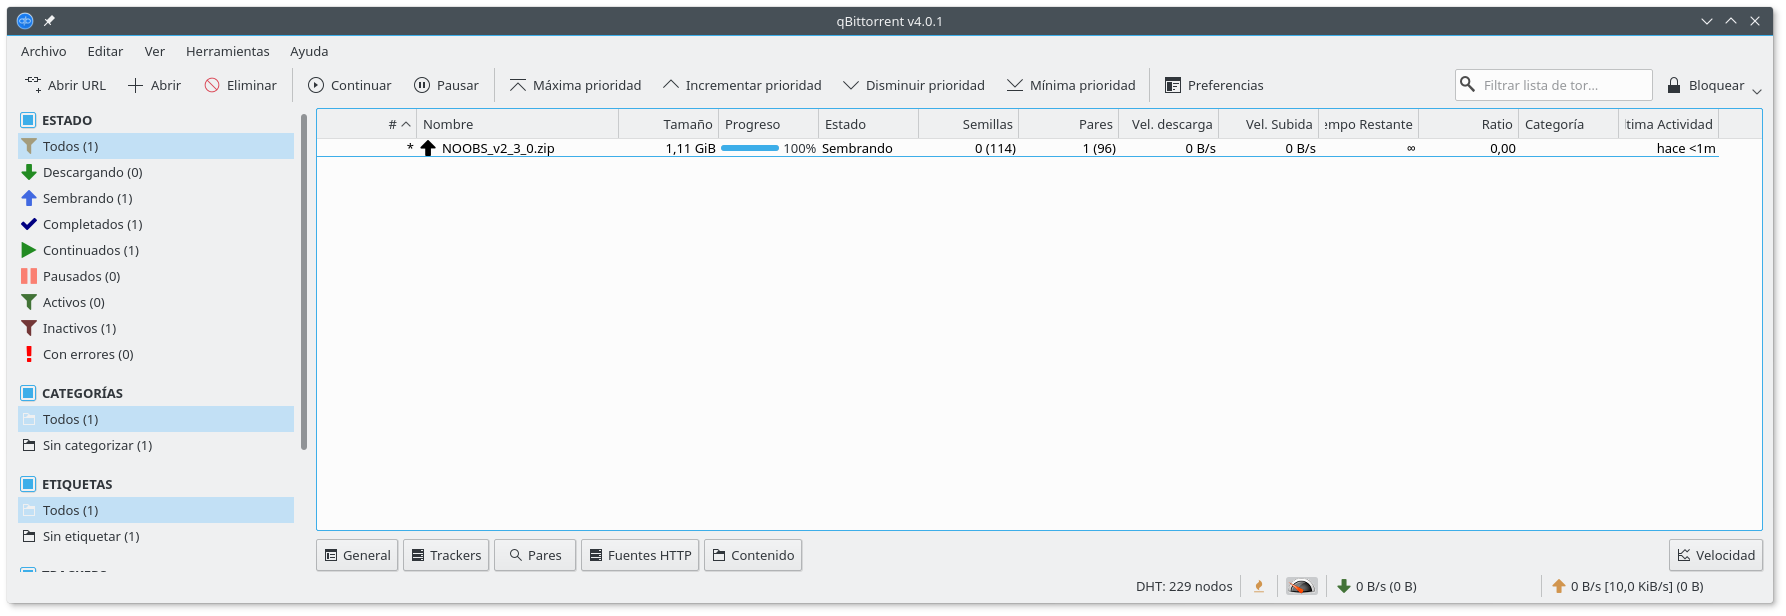Click the pin window icon in title bar
1786x616 pixels.
point(49,21)
